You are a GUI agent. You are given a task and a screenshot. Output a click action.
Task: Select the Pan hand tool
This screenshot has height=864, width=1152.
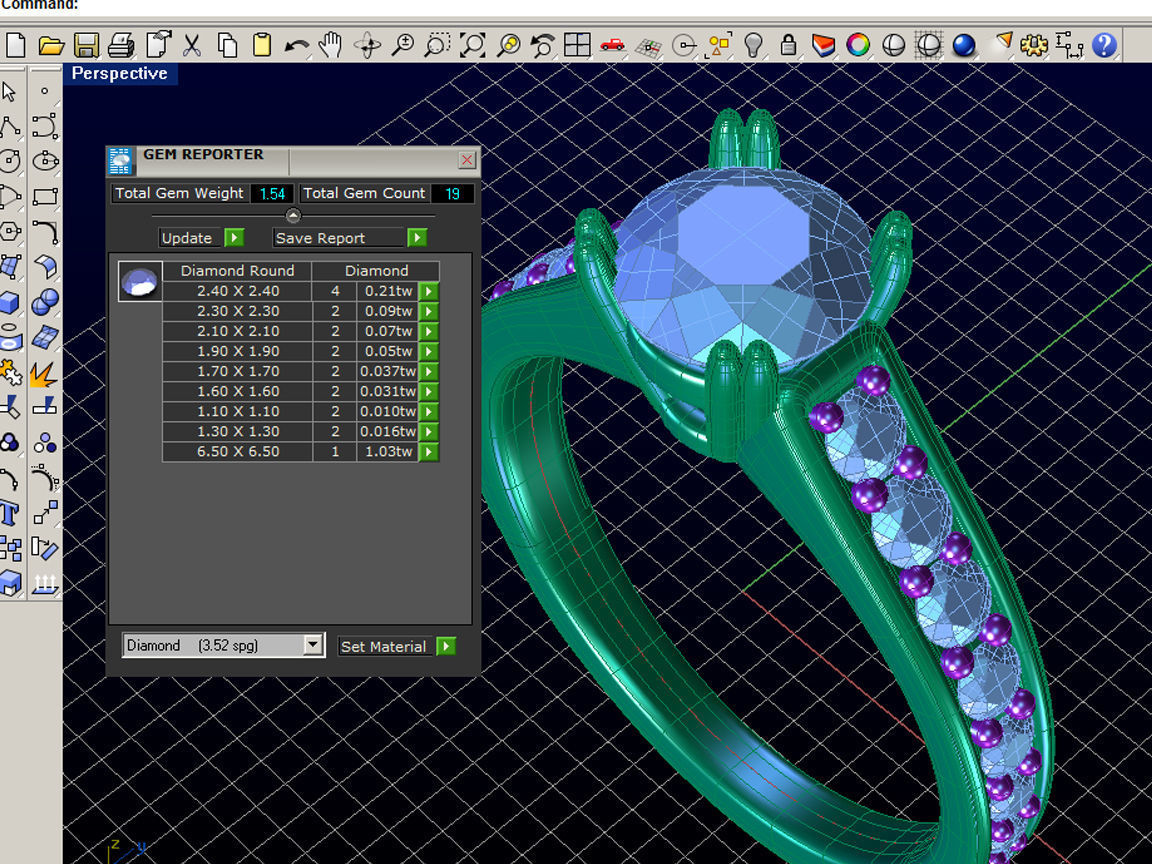click(331, 46)
